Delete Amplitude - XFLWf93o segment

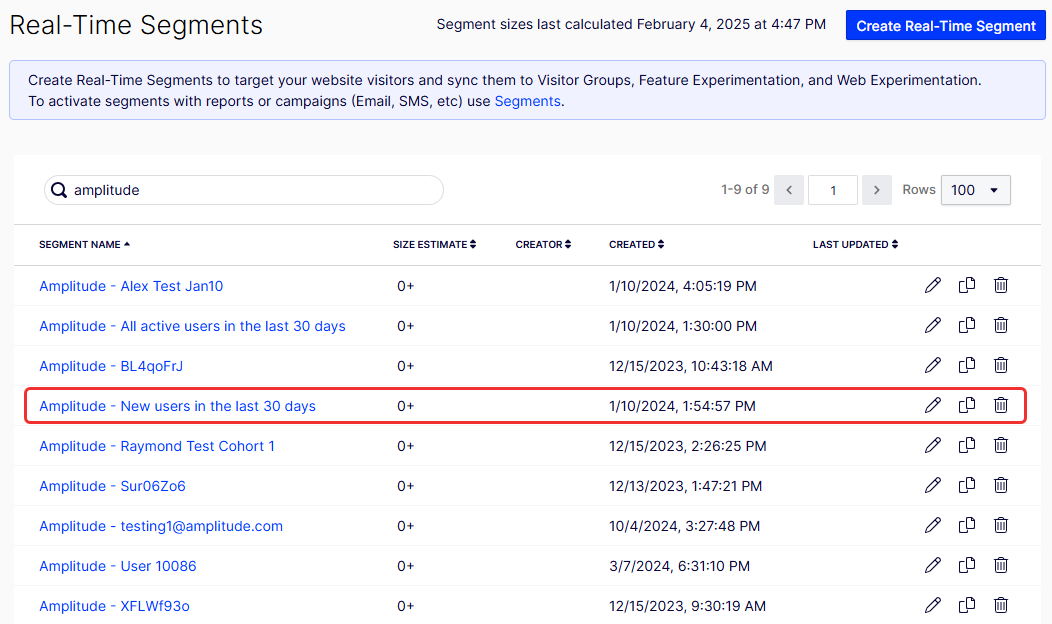click(x=1000, y=605)
